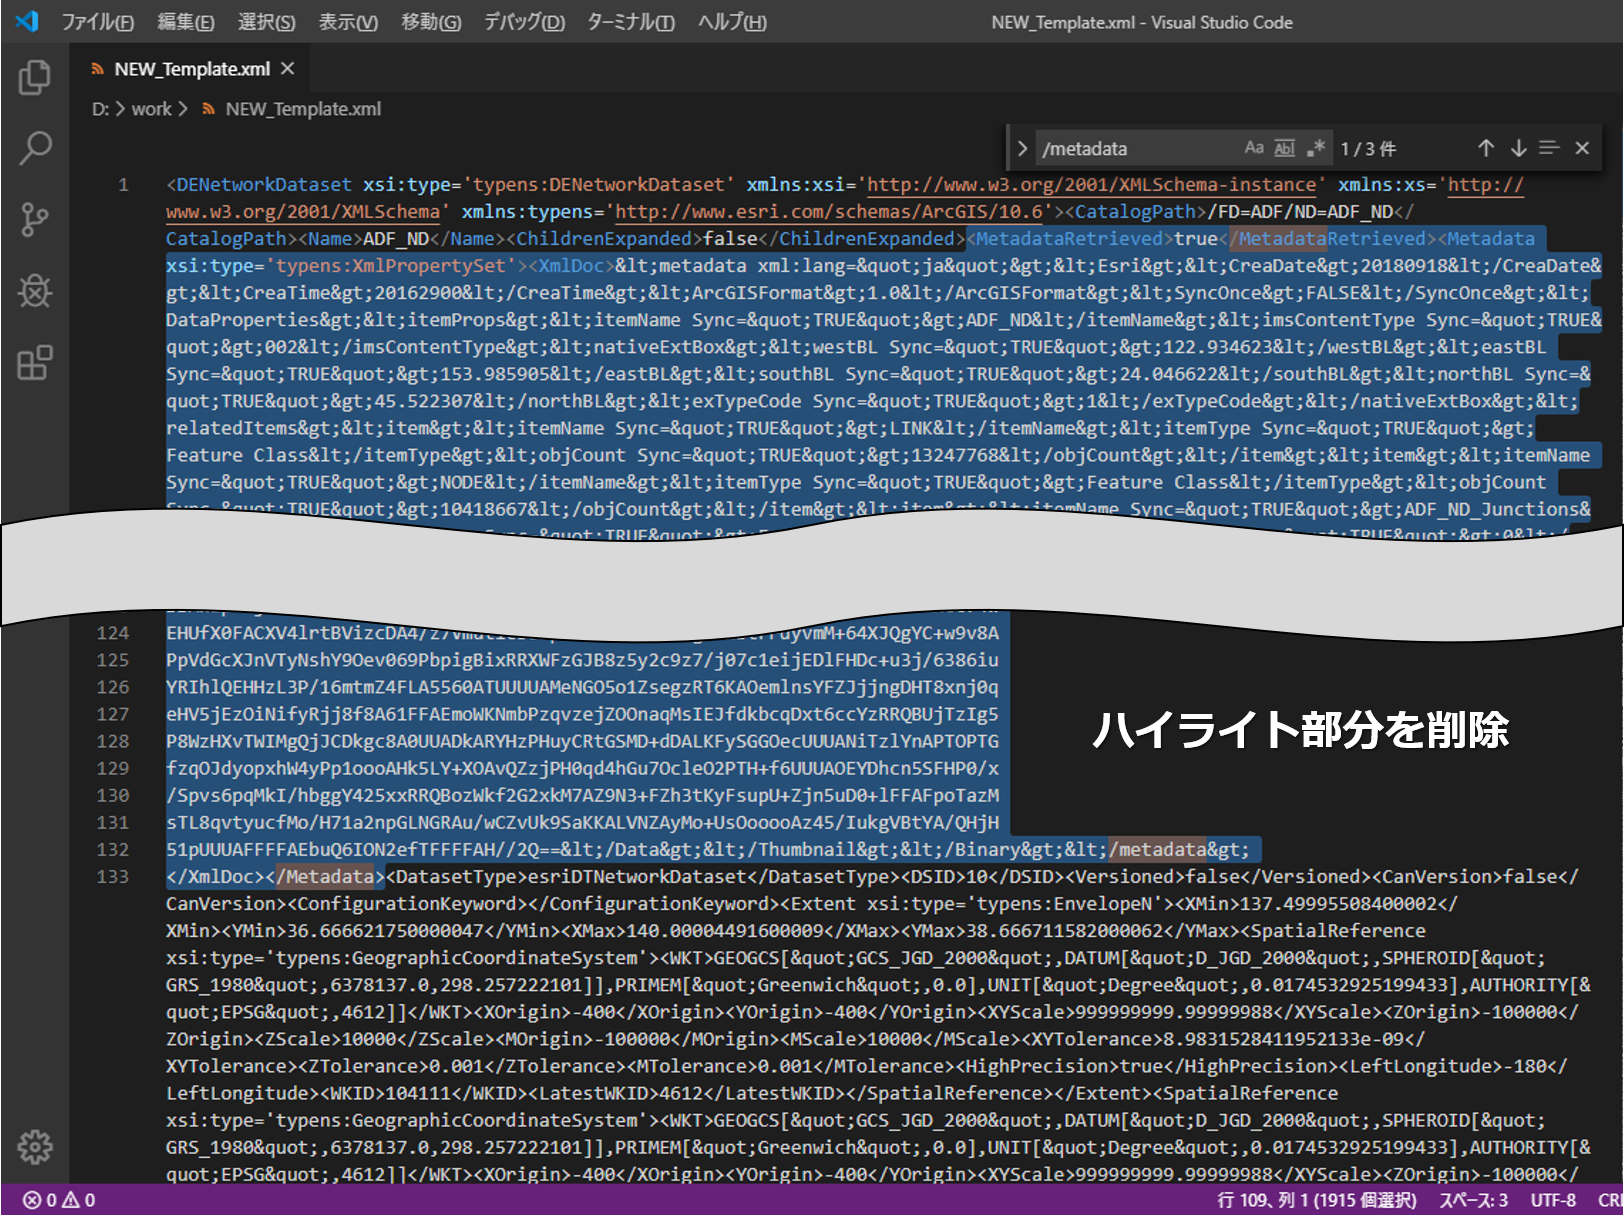Close the find widget
This screenshot has height=1215, width=1624.
pos(1582,148)
